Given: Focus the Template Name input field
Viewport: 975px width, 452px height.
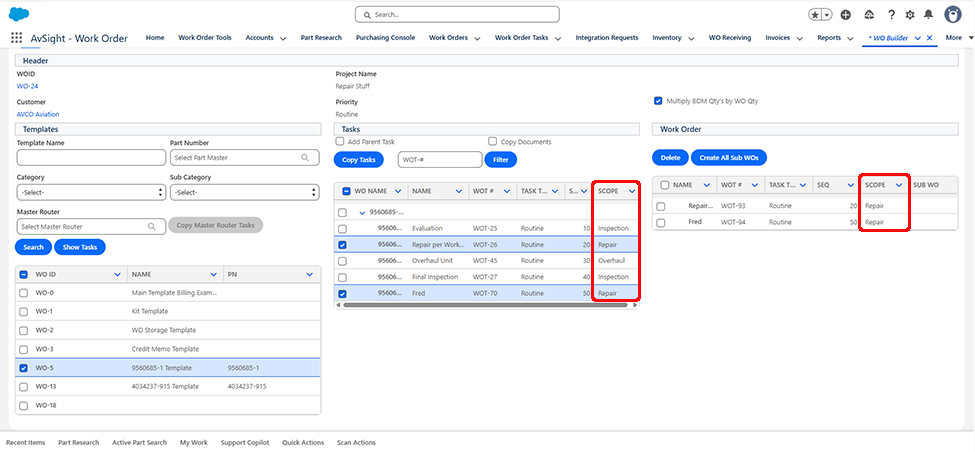Looking at the screenshot, I should point(91,158).
